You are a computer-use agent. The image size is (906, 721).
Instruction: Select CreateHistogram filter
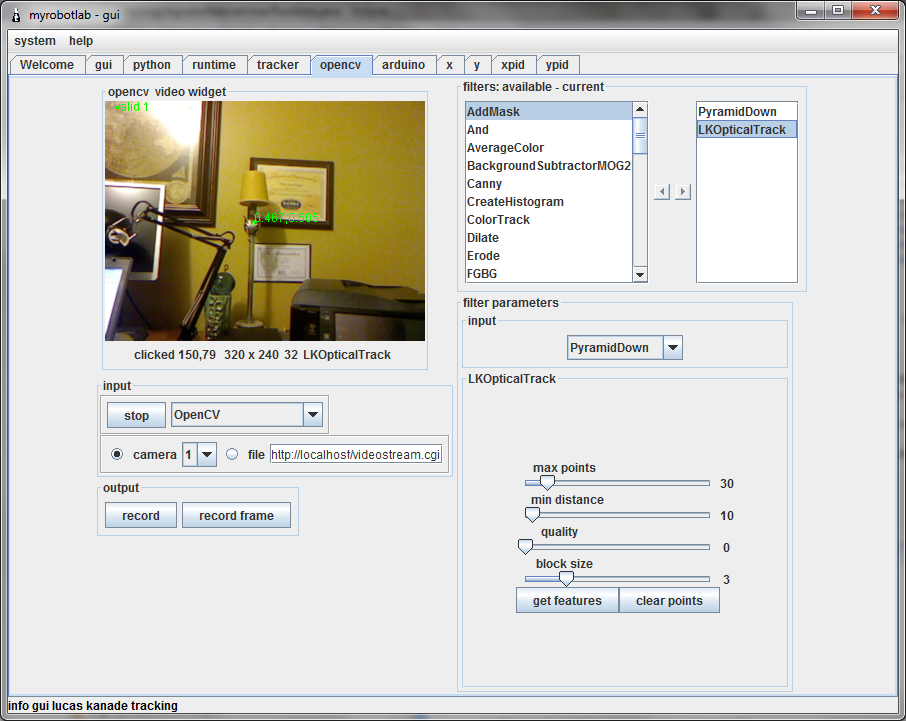point(548,202)
